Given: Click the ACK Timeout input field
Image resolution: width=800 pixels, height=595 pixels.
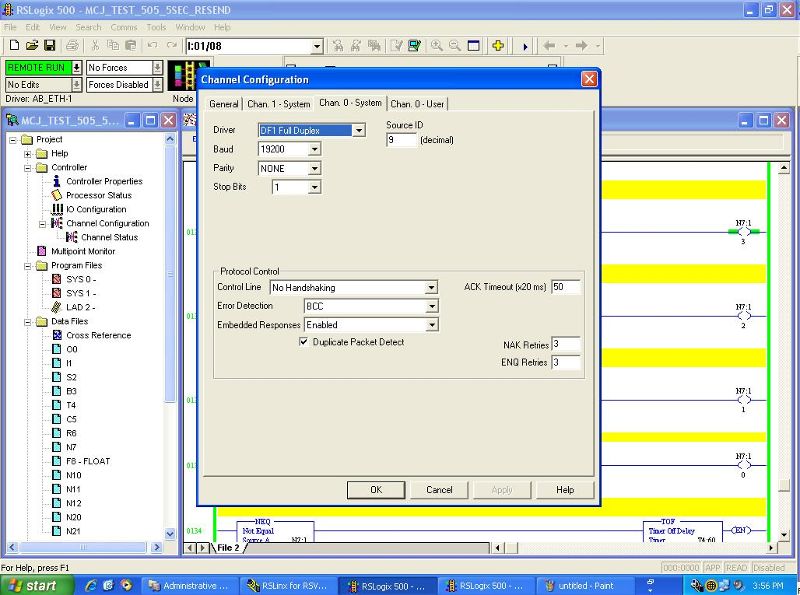Looking at the screenshot, I should [565, 287].
